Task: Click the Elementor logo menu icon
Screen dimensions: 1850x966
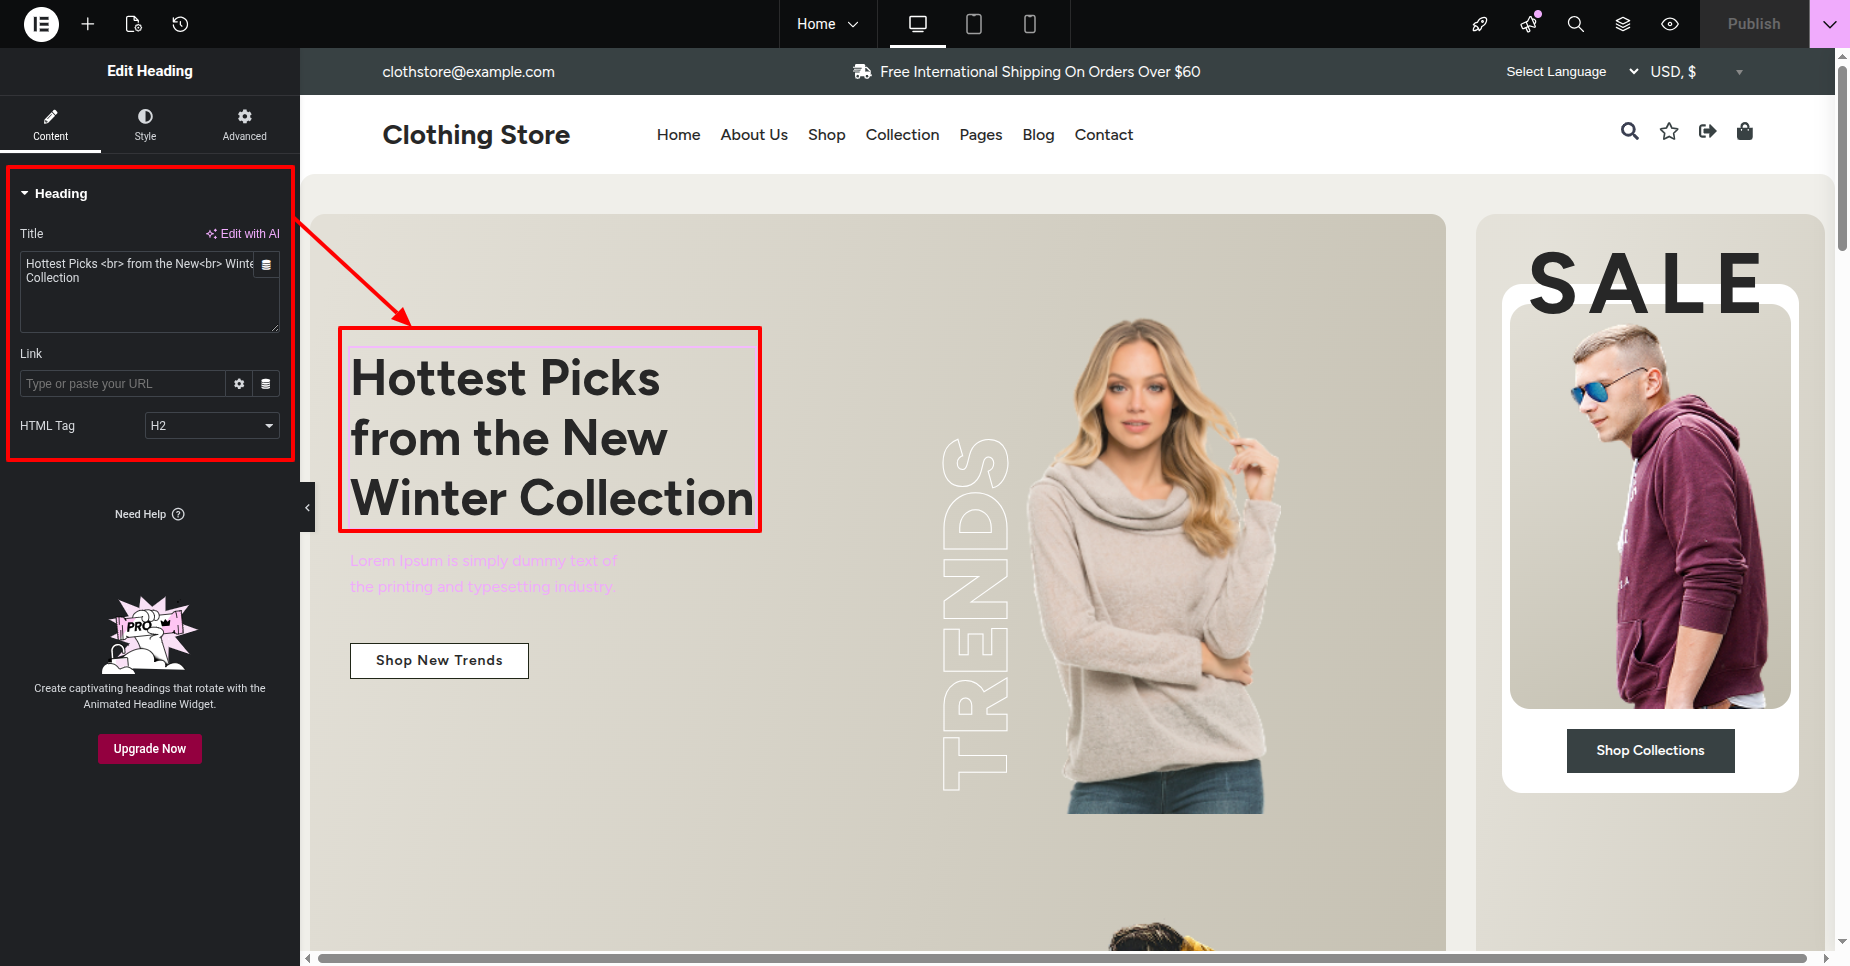Action: point(41,24)
